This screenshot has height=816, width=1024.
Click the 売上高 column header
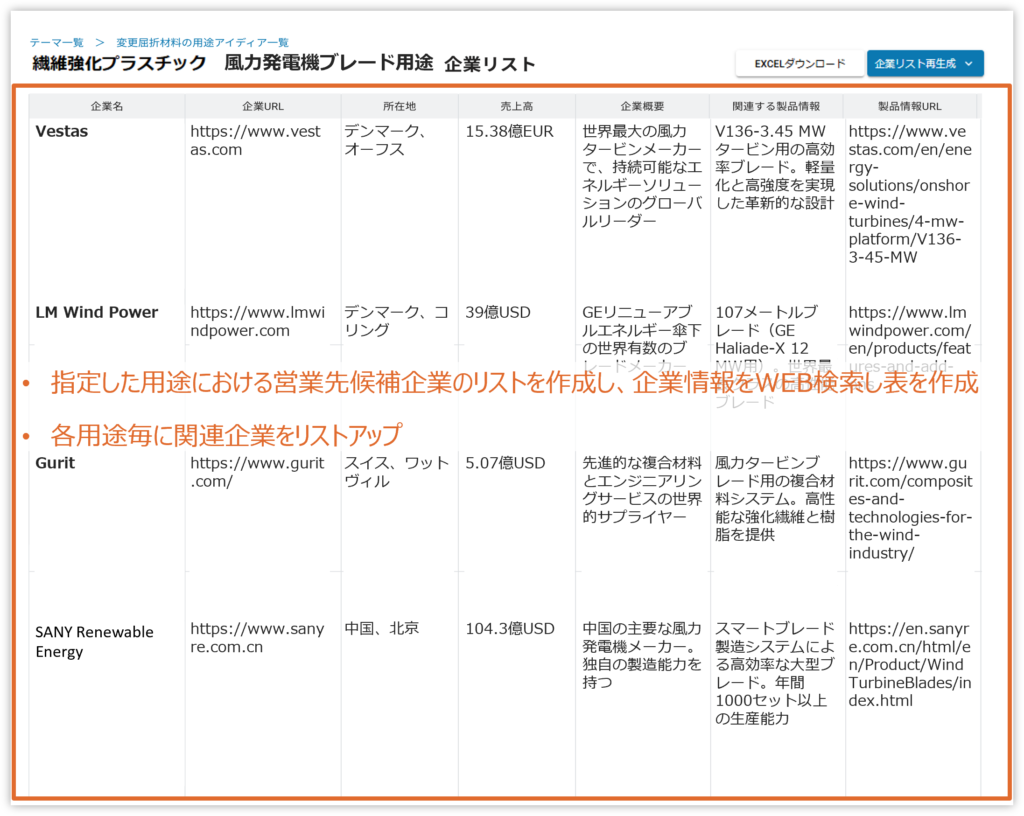click(x=517, y=106)
